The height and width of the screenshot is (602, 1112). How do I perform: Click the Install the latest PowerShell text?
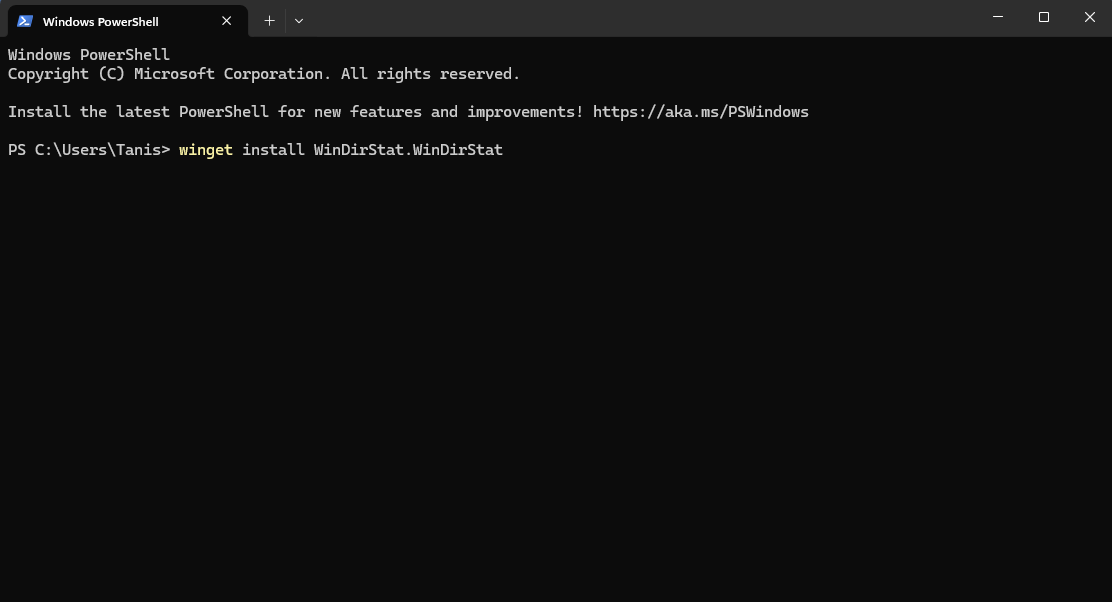[138, 112]
